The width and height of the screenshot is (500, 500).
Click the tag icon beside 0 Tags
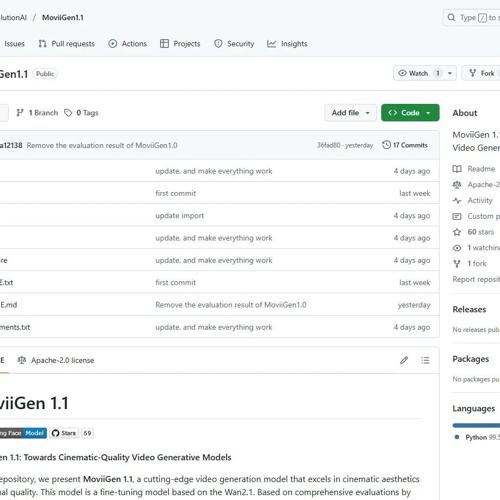68,113
